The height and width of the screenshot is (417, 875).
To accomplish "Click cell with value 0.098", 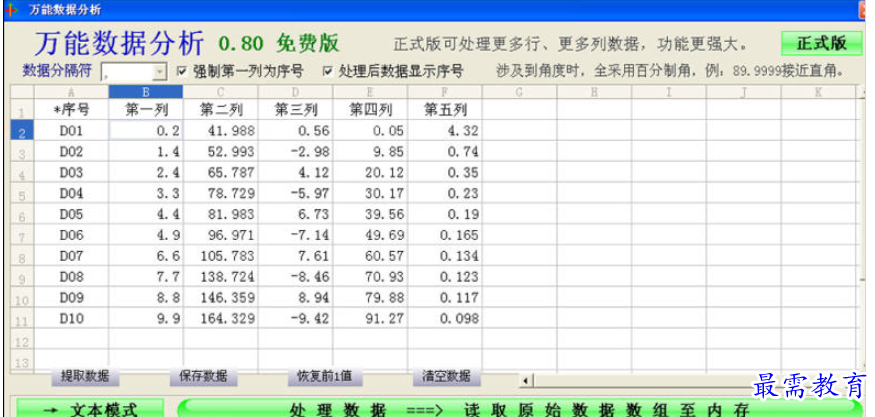I will coord(445,318).
